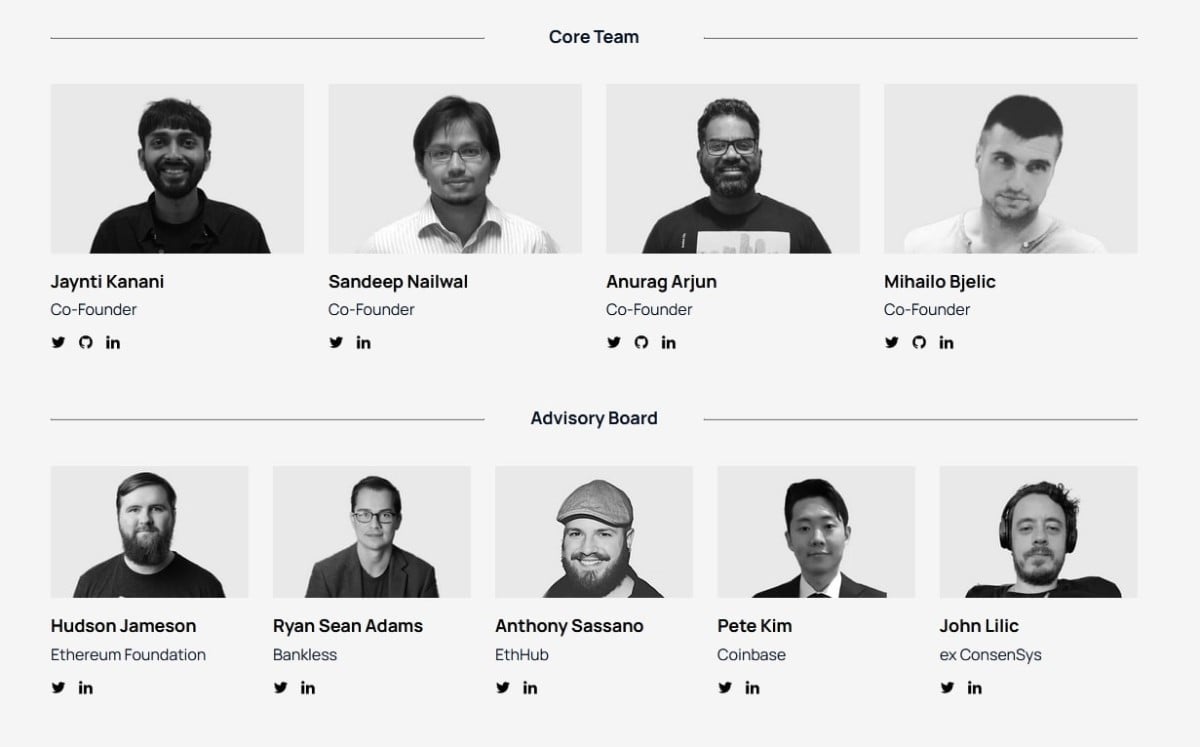Open Hudson Jameson's Twitter icon
The height and width of the screenshot is (747, 1200).
(x=58, y=688)
